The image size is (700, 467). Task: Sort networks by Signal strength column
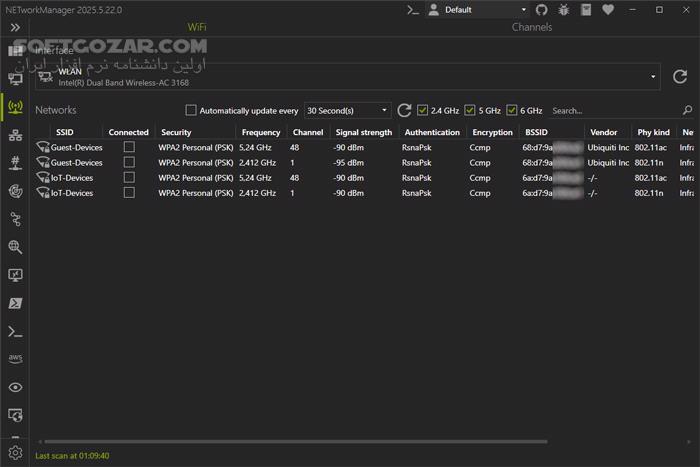364,132
